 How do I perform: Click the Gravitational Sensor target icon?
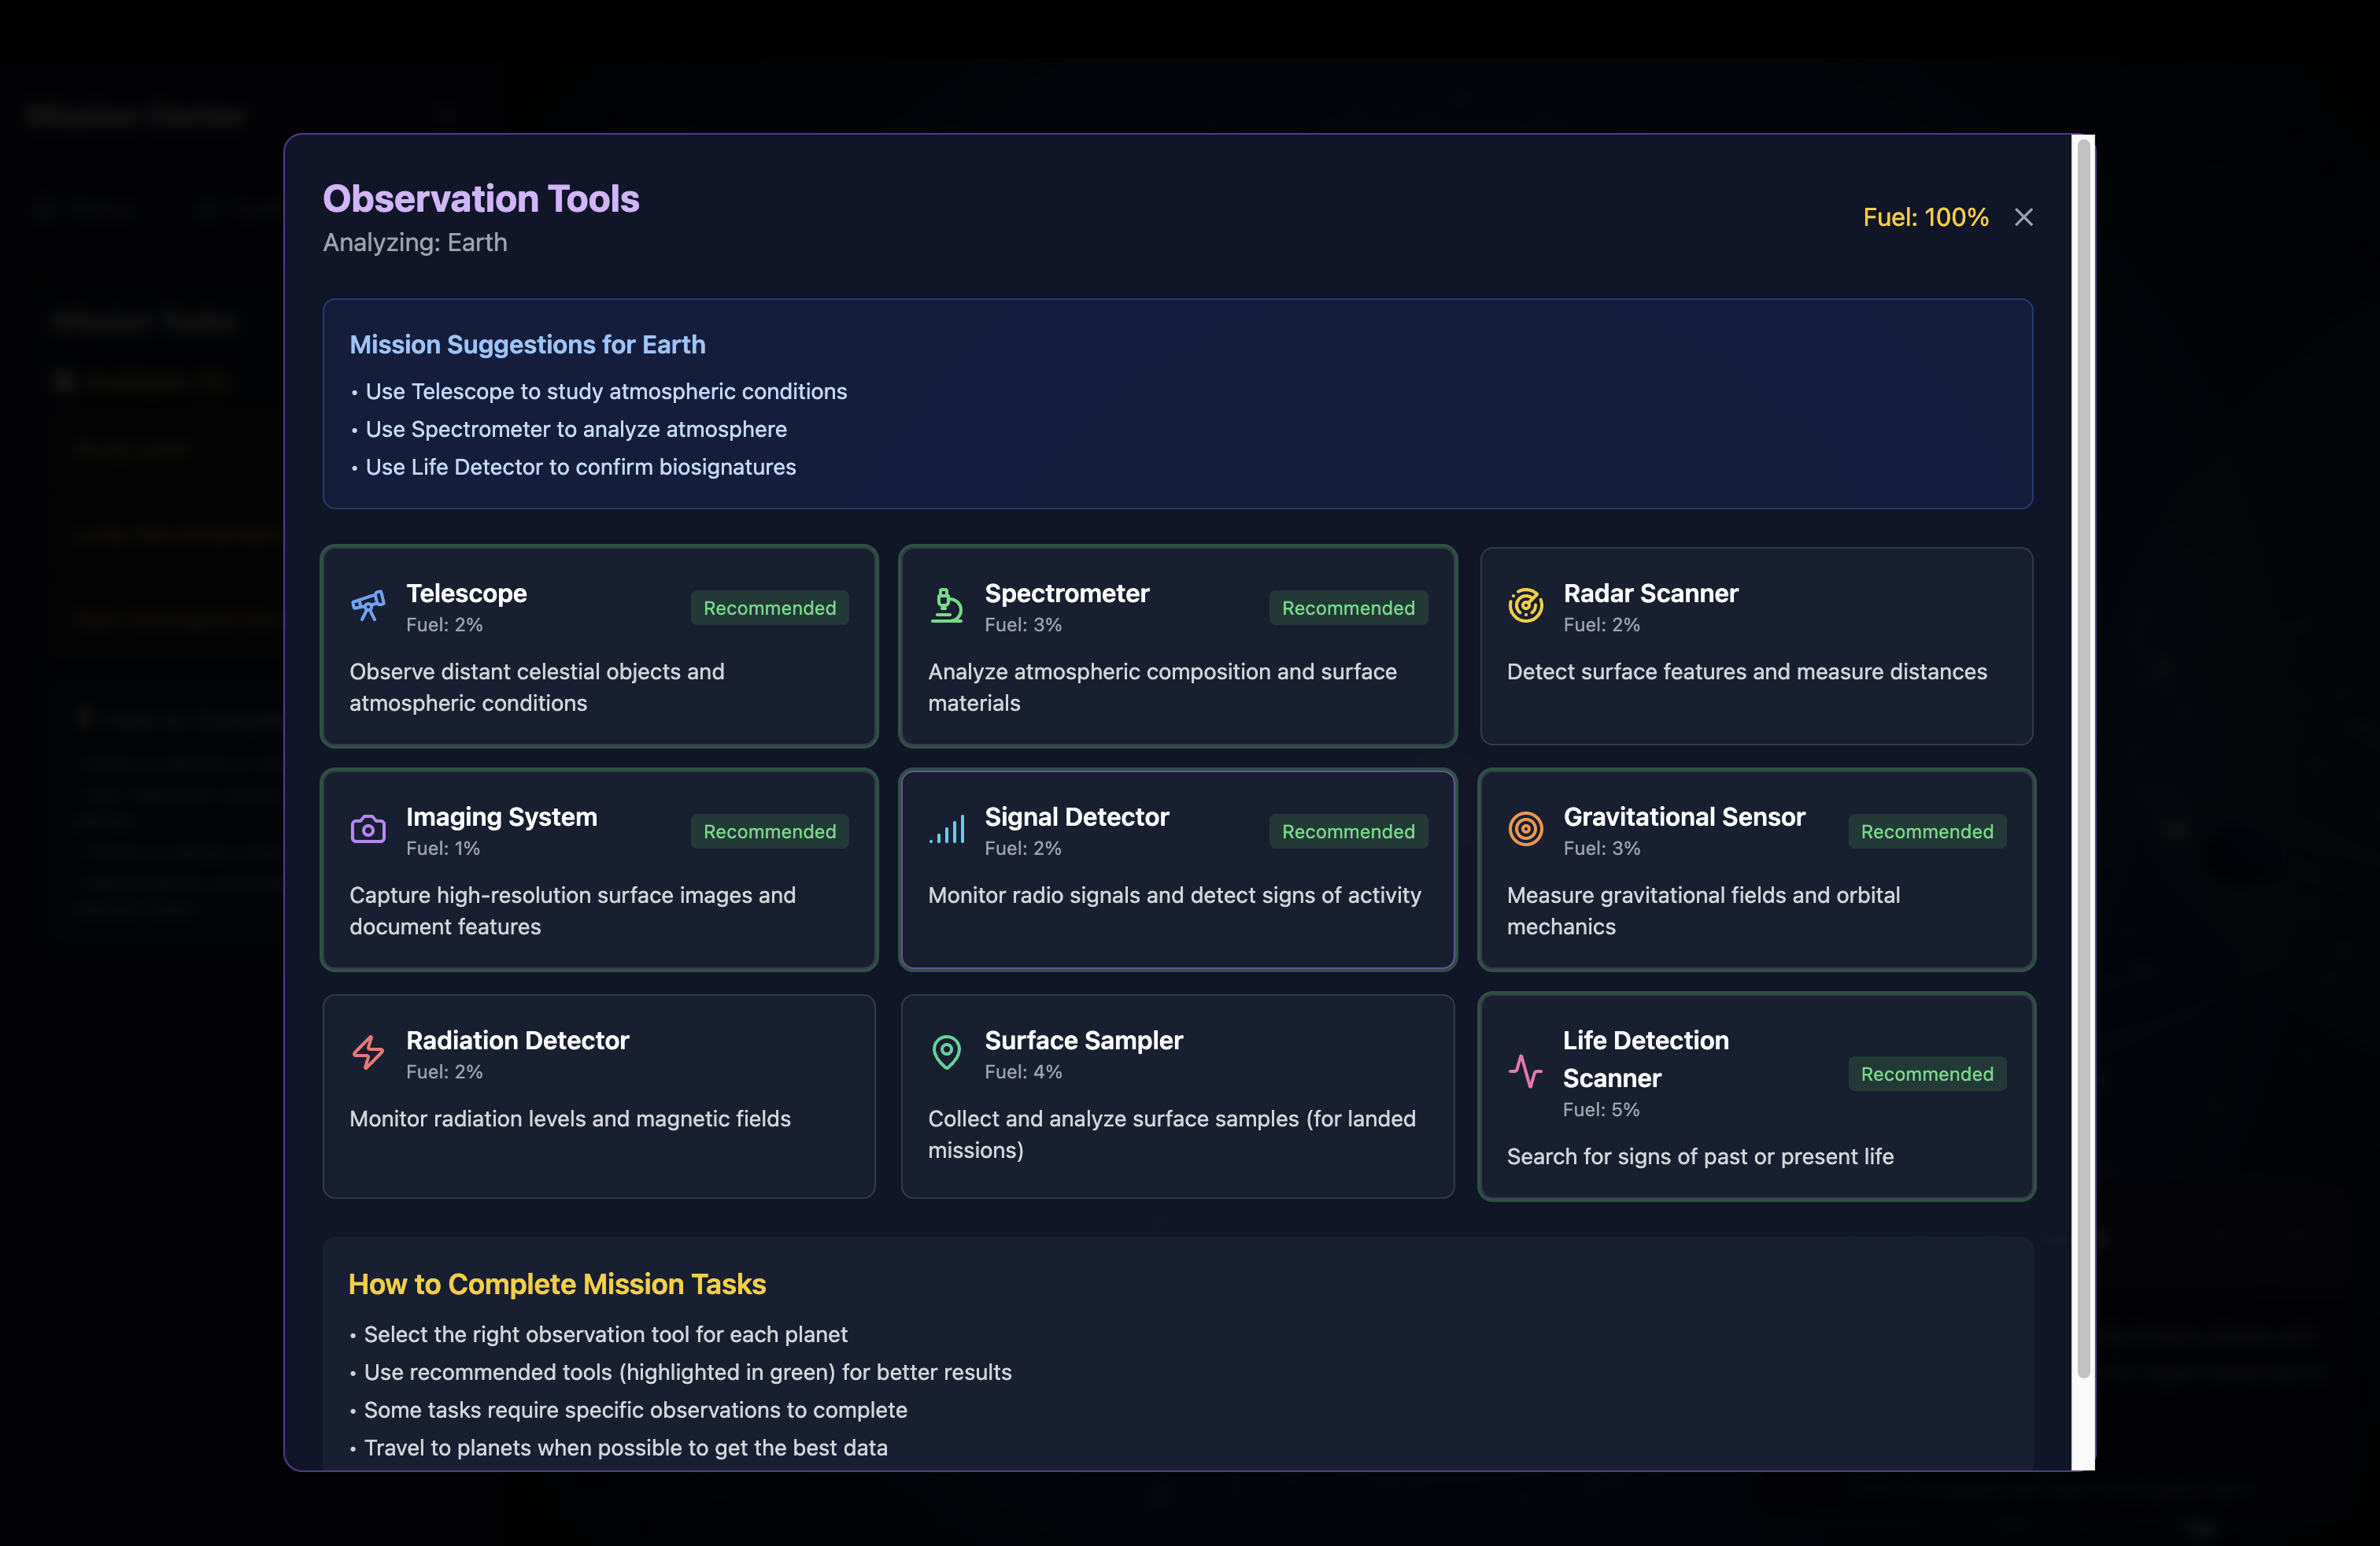pos(1525,829)
